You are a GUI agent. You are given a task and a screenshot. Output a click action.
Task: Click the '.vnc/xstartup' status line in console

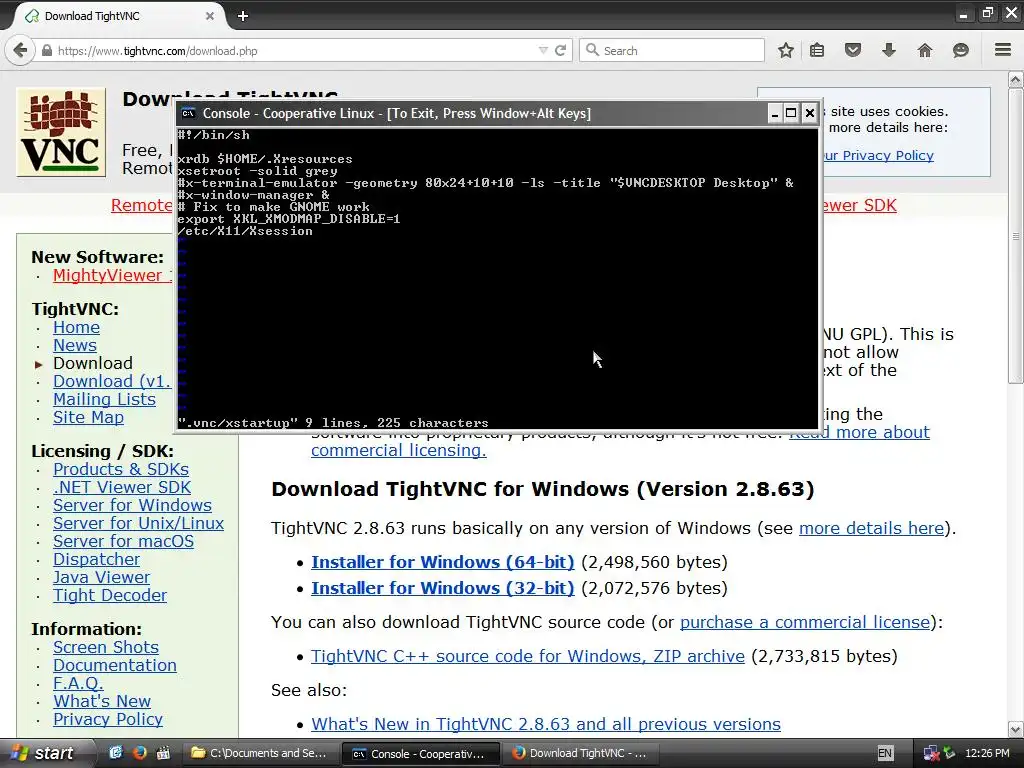333,423
